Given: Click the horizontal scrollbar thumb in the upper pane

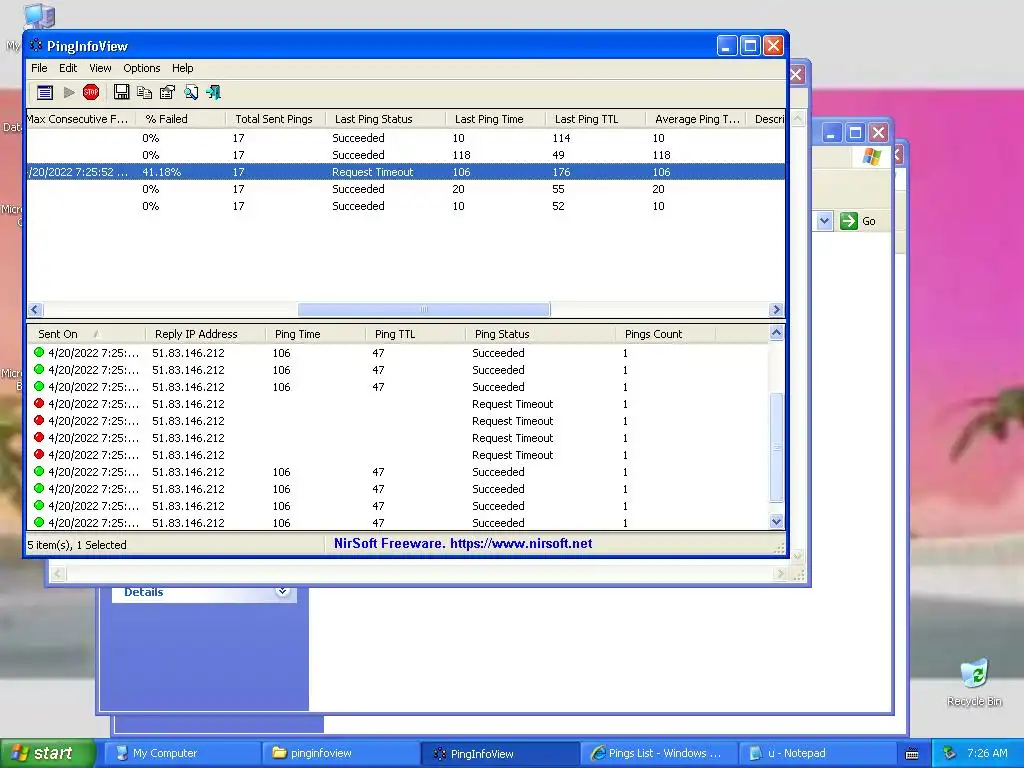Looking at the screenshot, I should pos(424,310).
